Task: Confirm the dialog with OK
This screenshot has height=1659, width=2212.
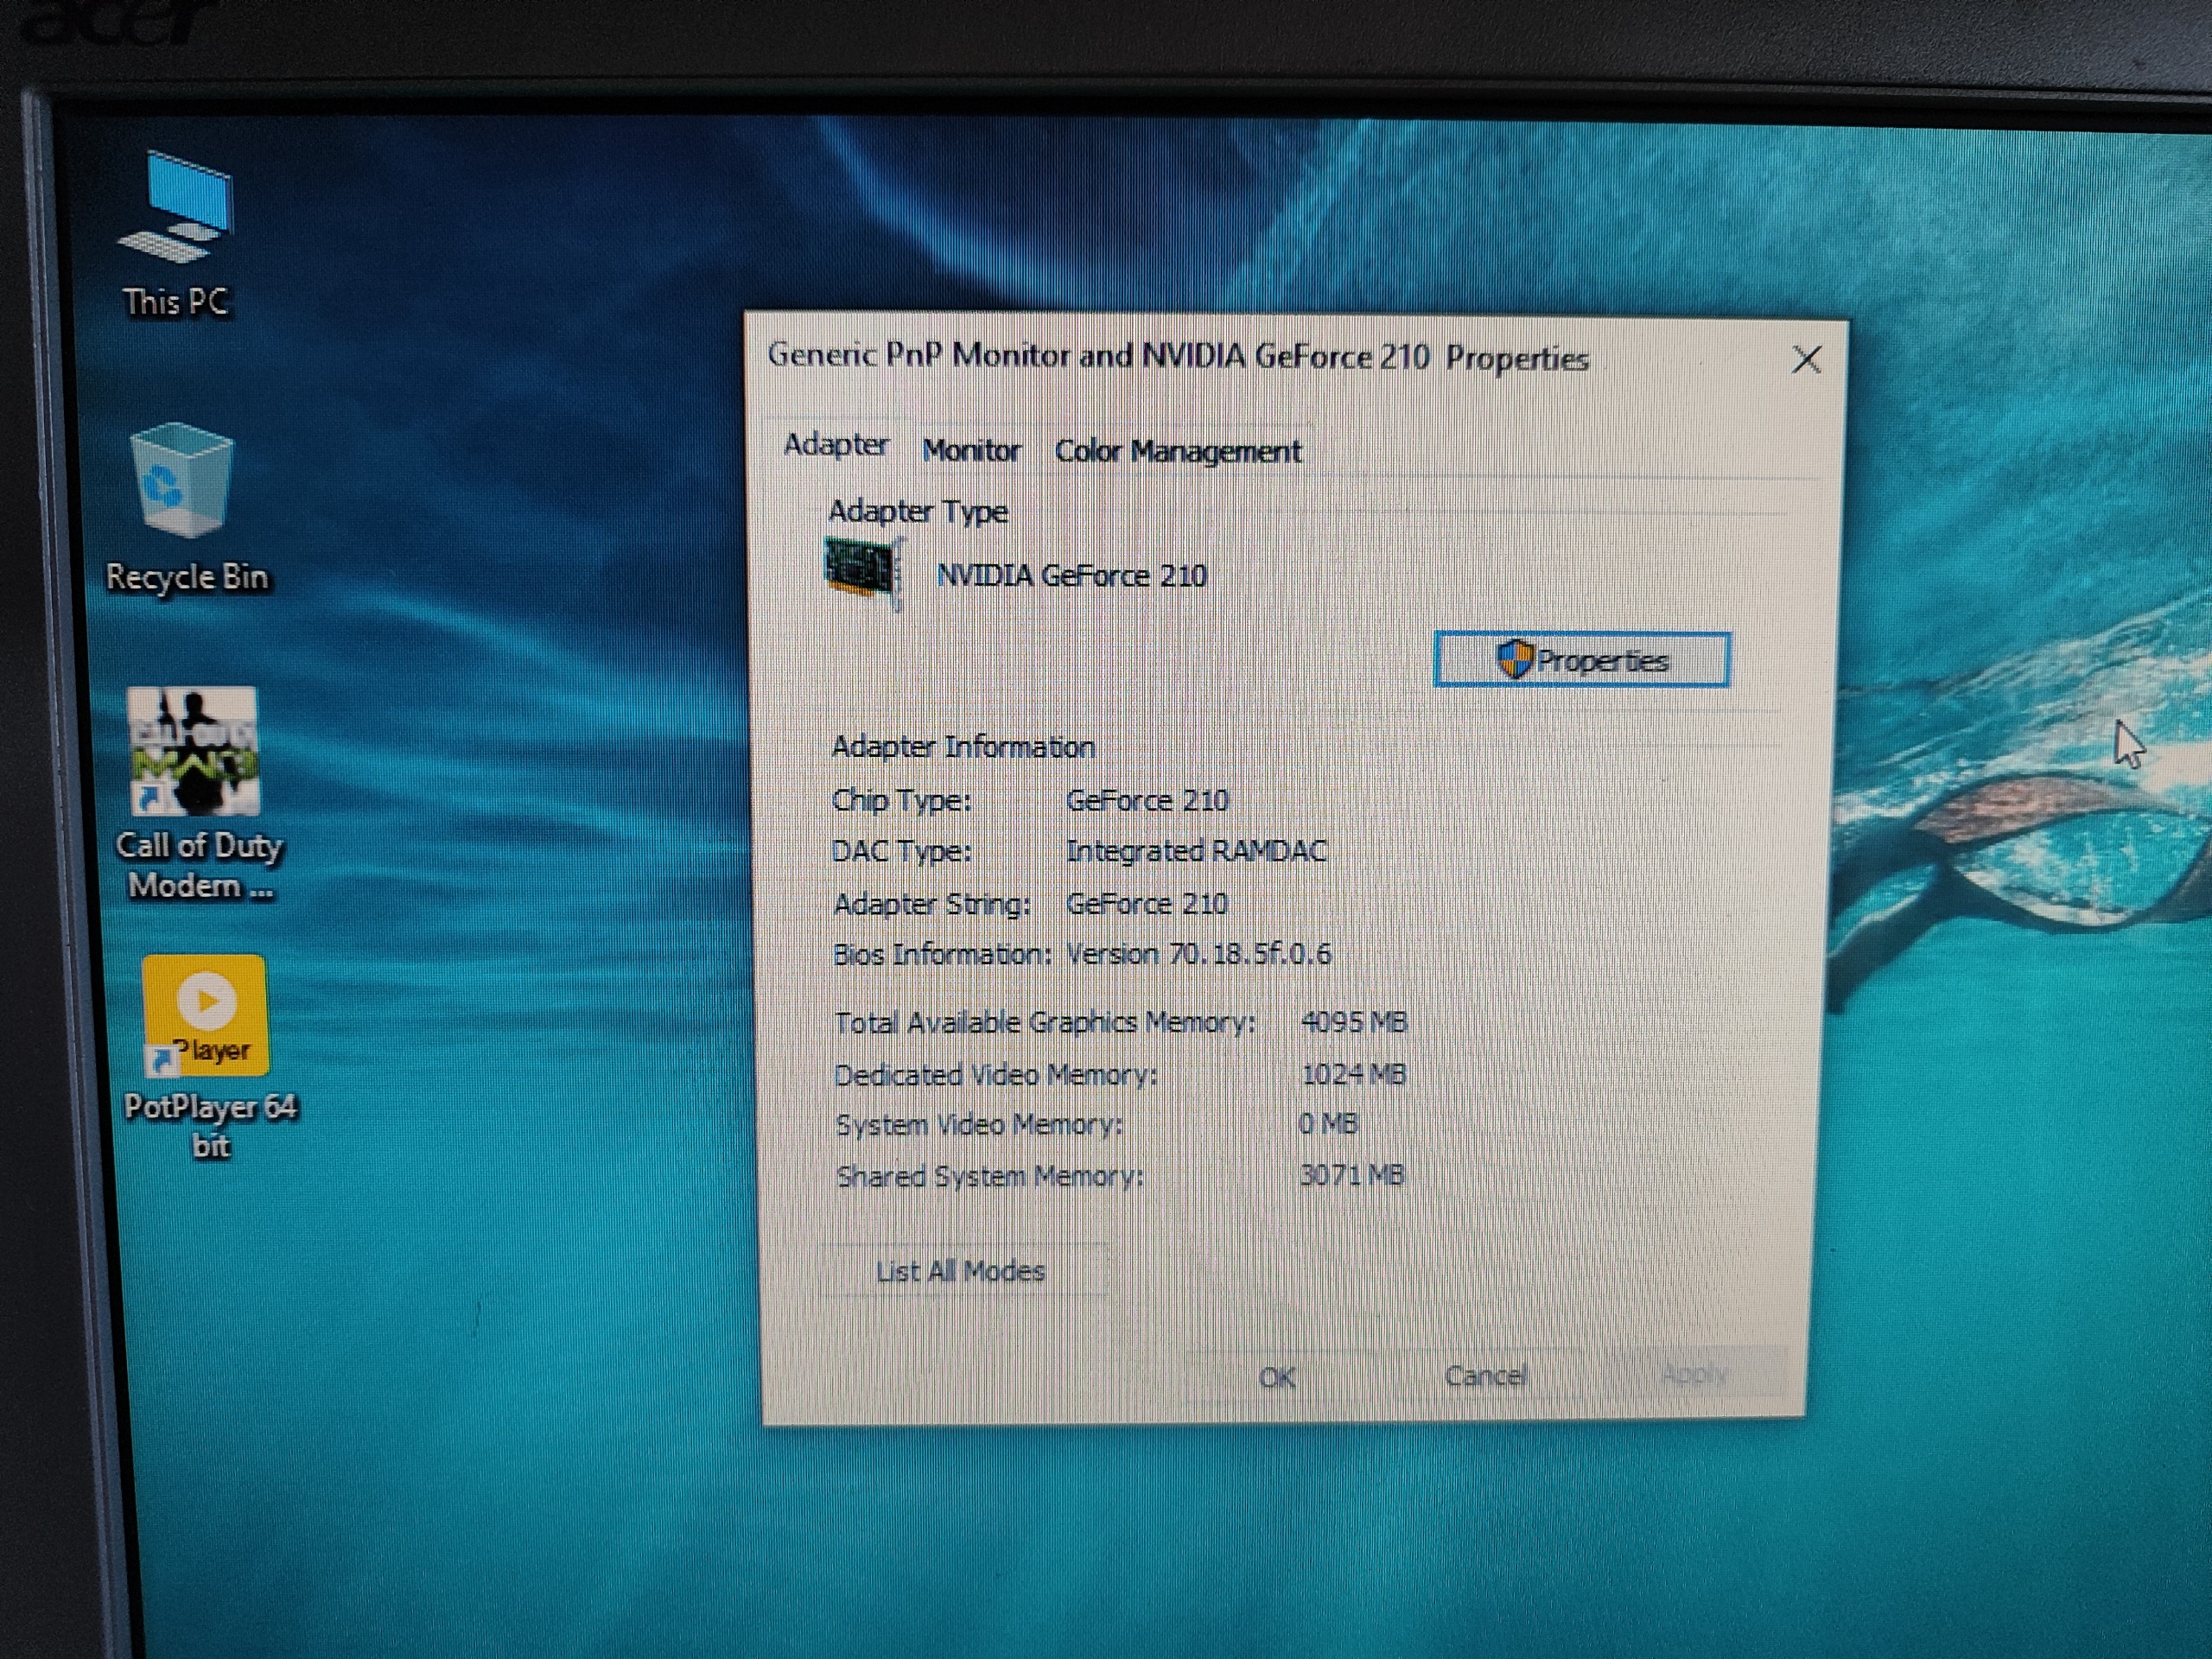Action: pyautogui.click(x=1277, y=1377)
